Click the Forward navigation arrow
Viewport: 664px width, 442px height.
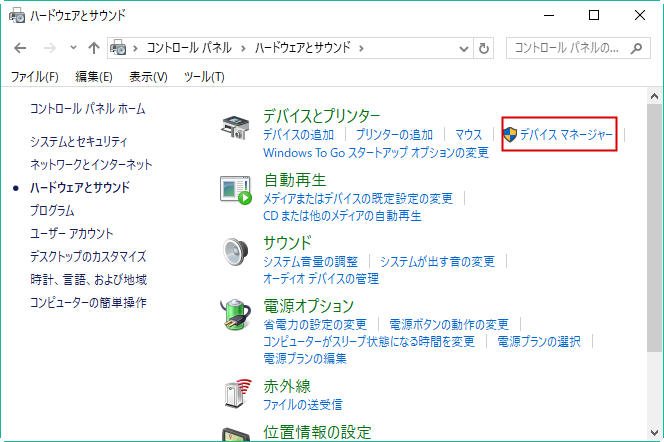pos(50,48)
